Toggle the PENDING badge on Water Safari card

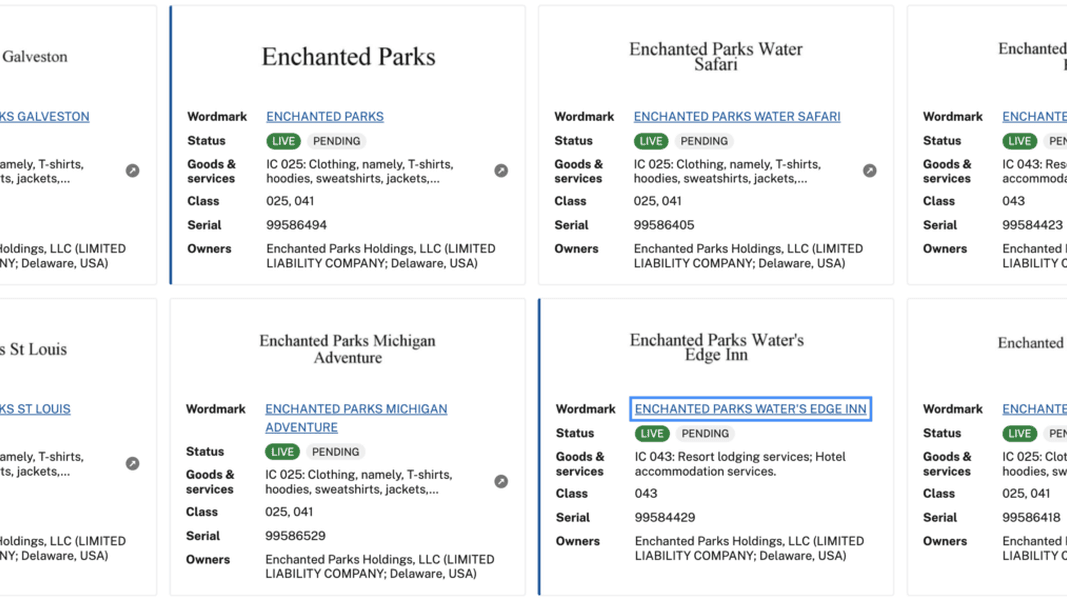tap(704, 141)
